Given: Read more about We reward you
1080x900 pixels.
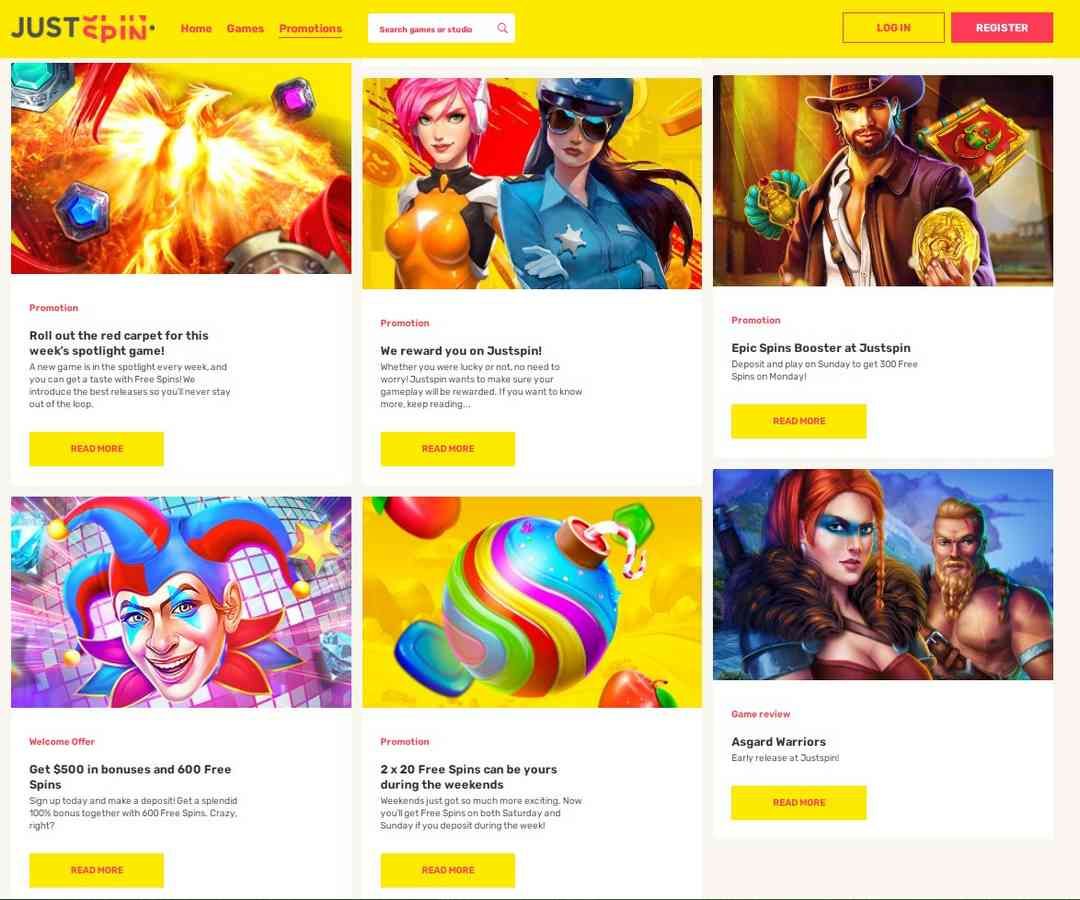Looking at the screenshot, I should 448,448.
